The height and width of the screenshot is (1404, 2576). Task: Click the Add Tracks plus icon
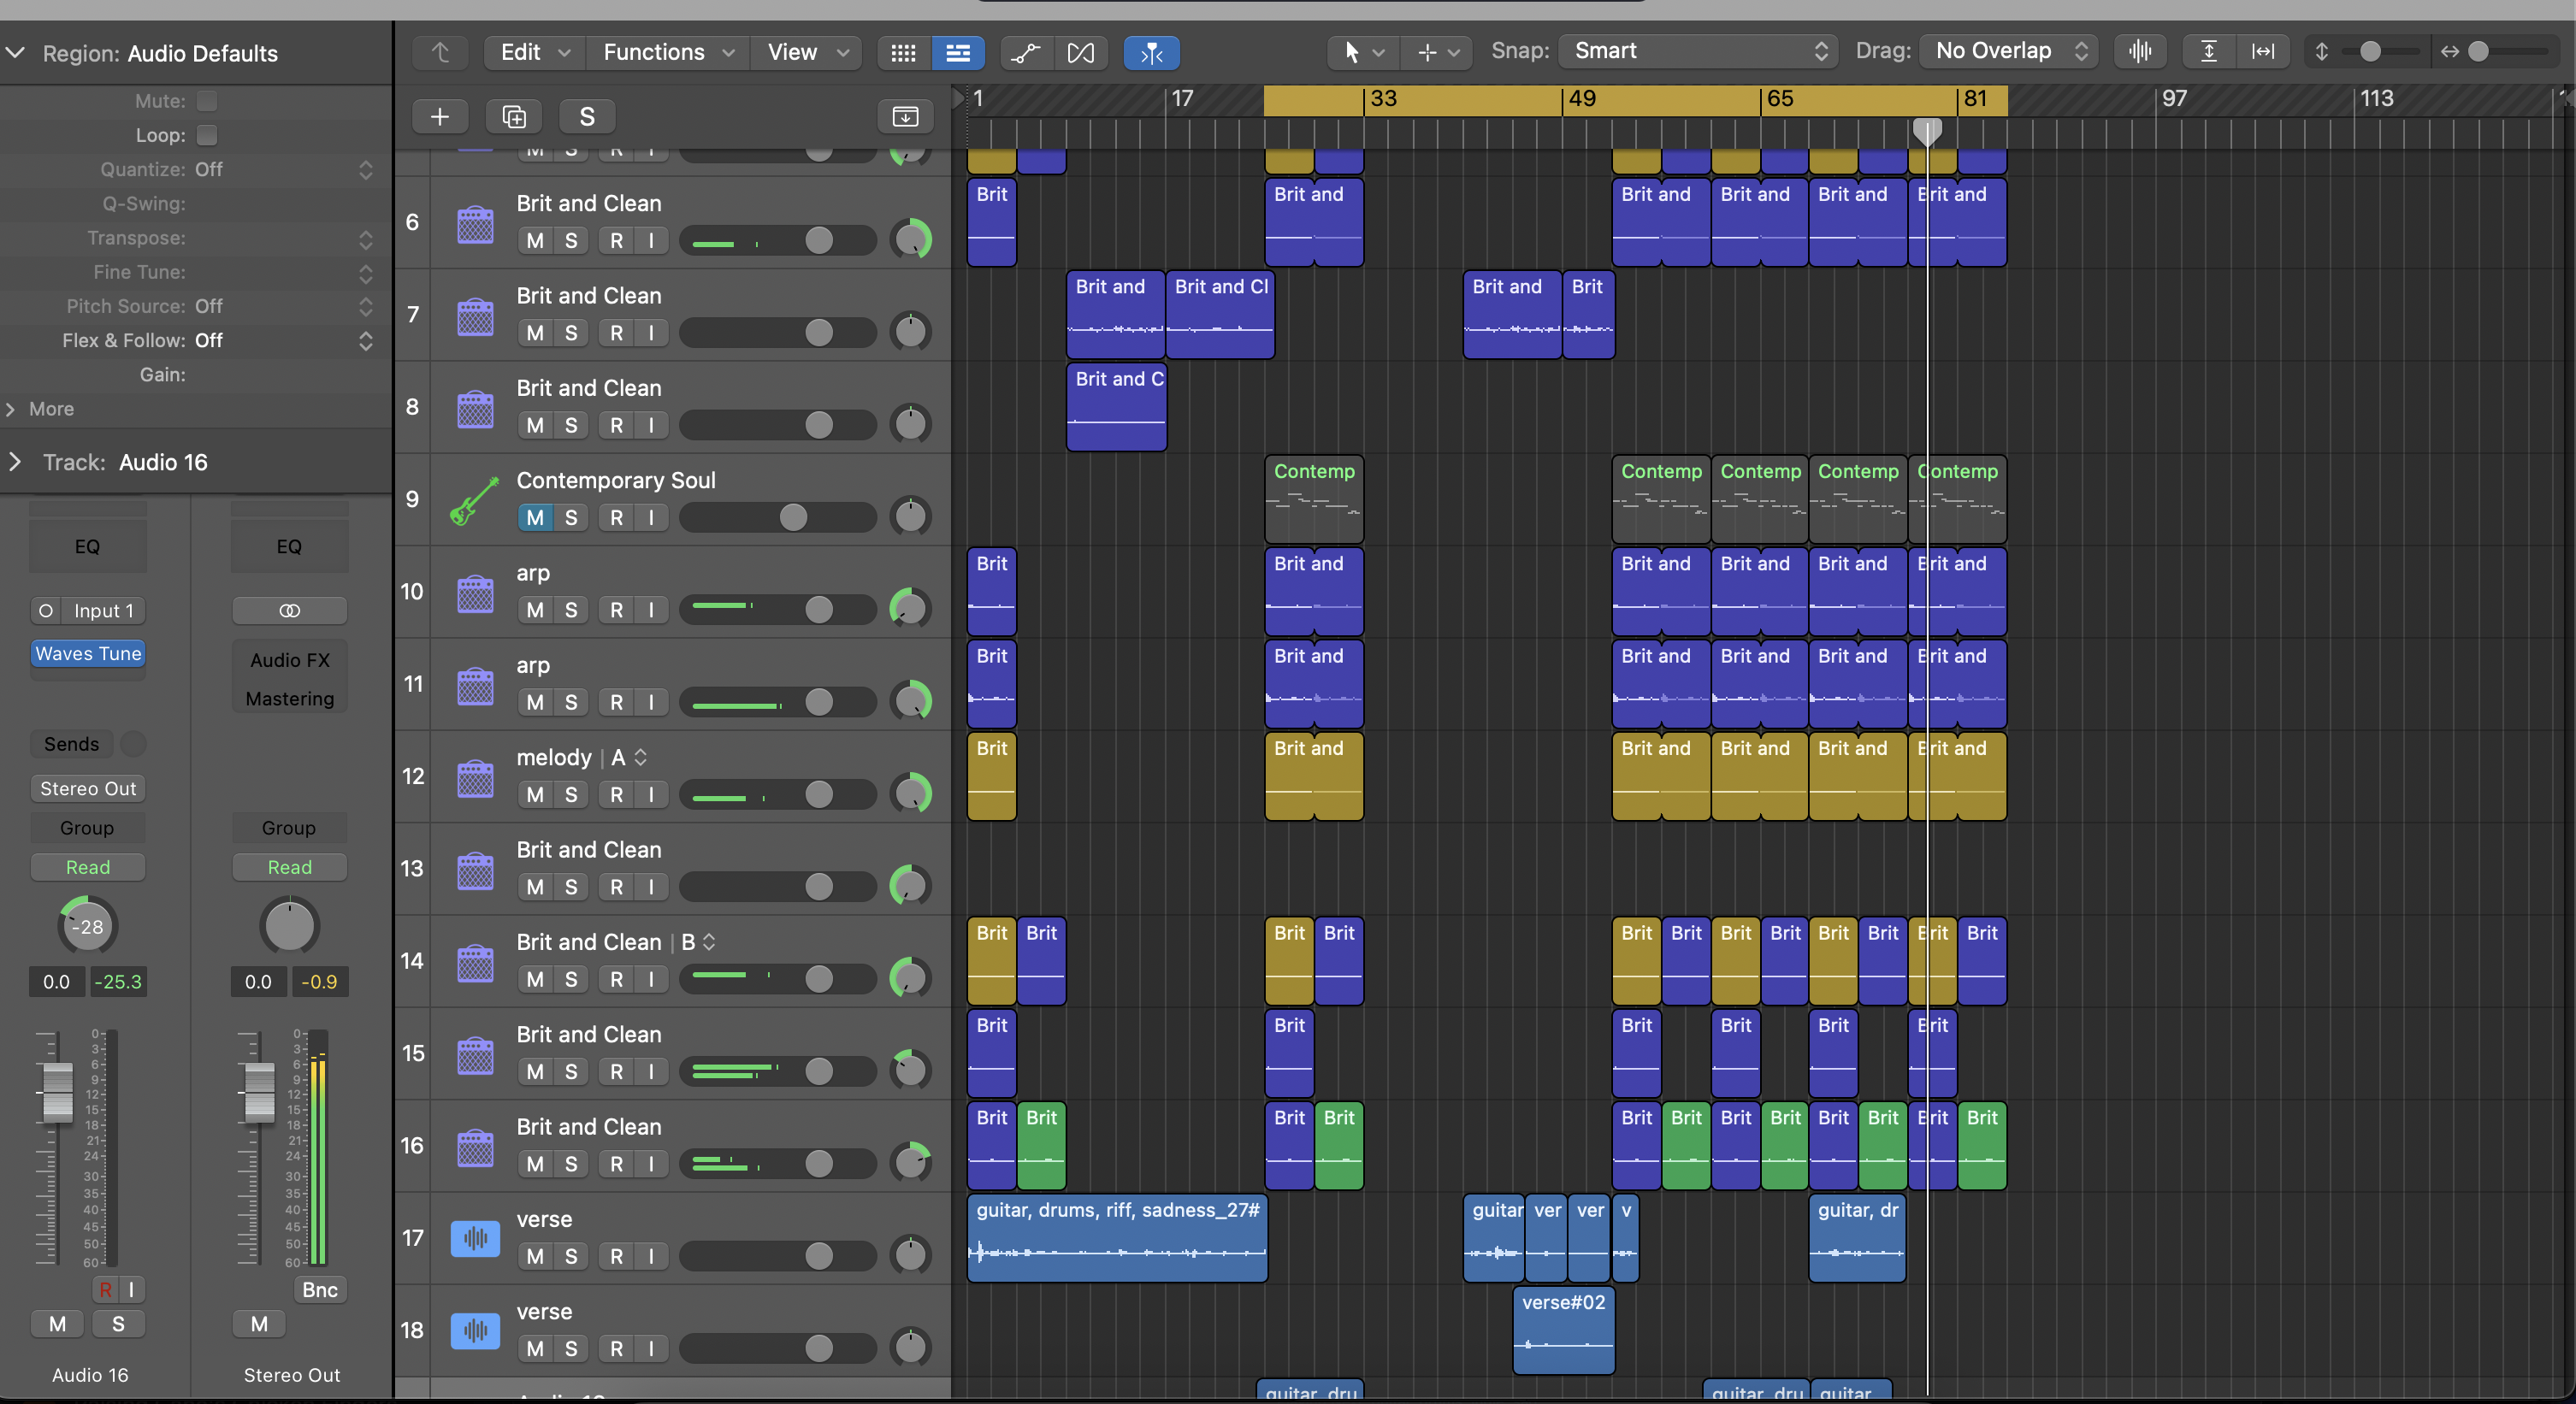440,116
